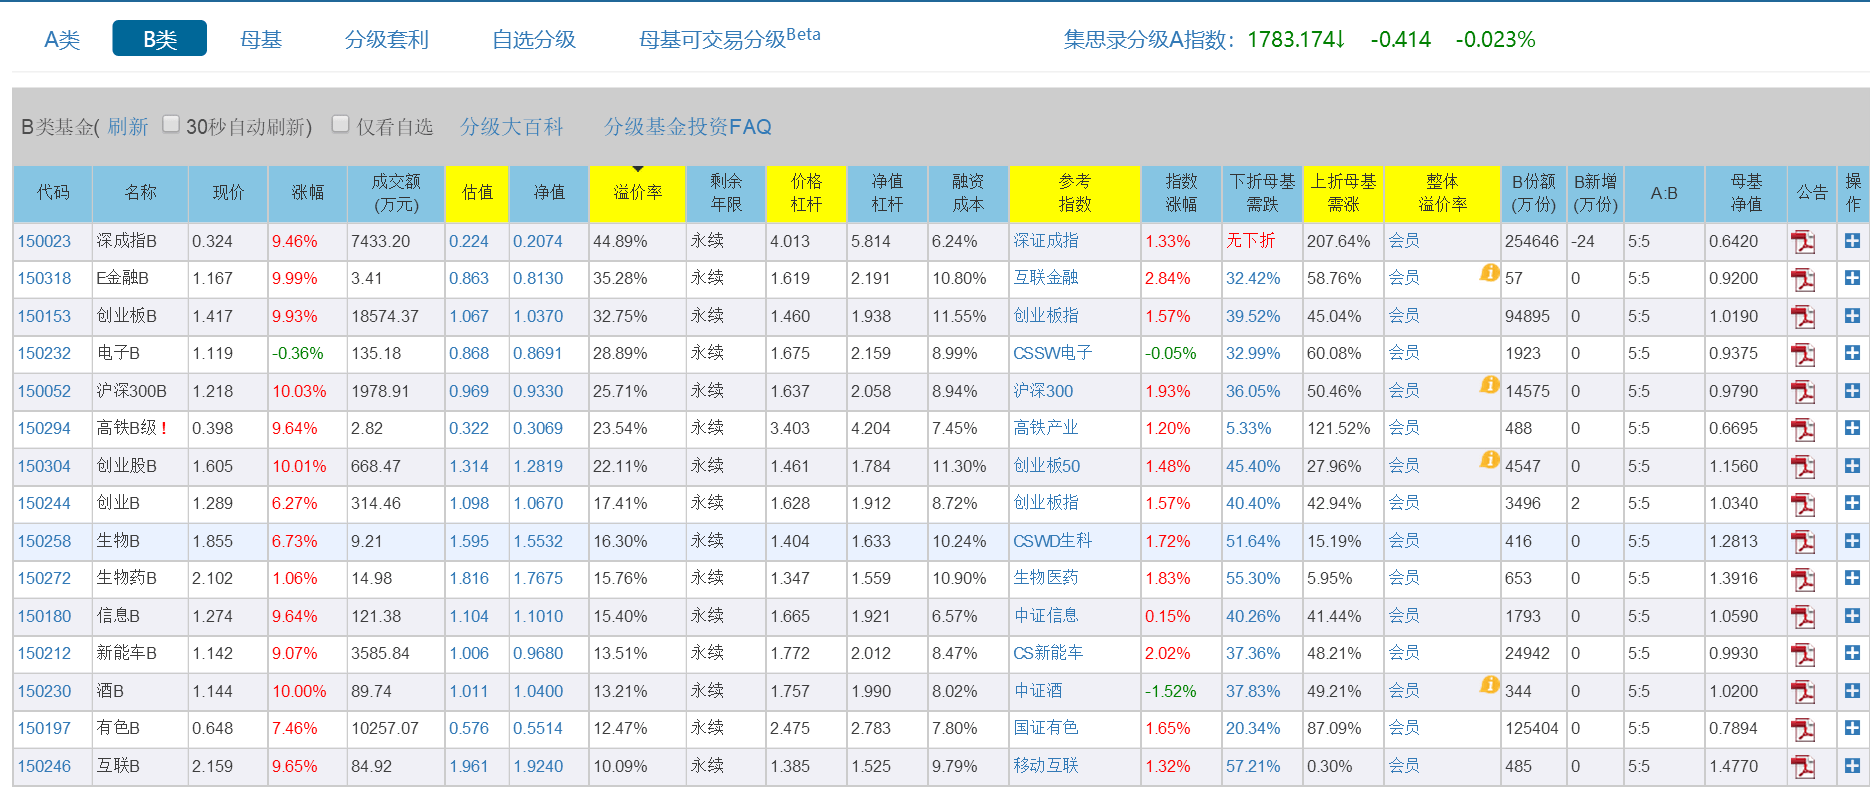Open fund code 150246
1870x787 pixels.
(x=44, y=766)
